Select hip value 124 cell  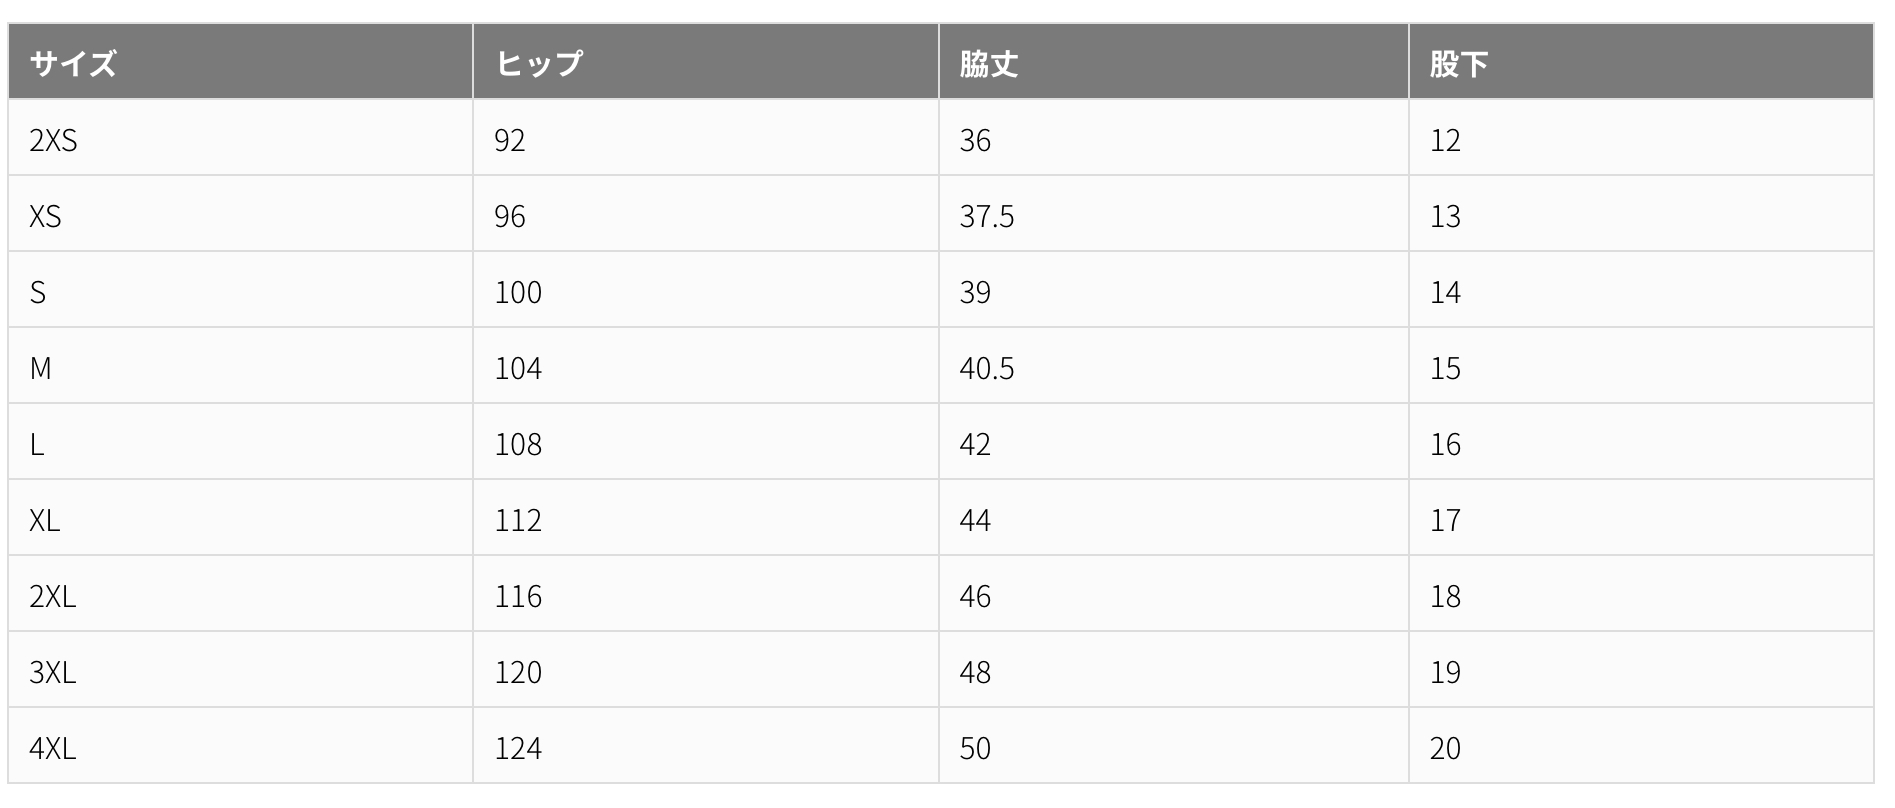[x=706, y=746]
